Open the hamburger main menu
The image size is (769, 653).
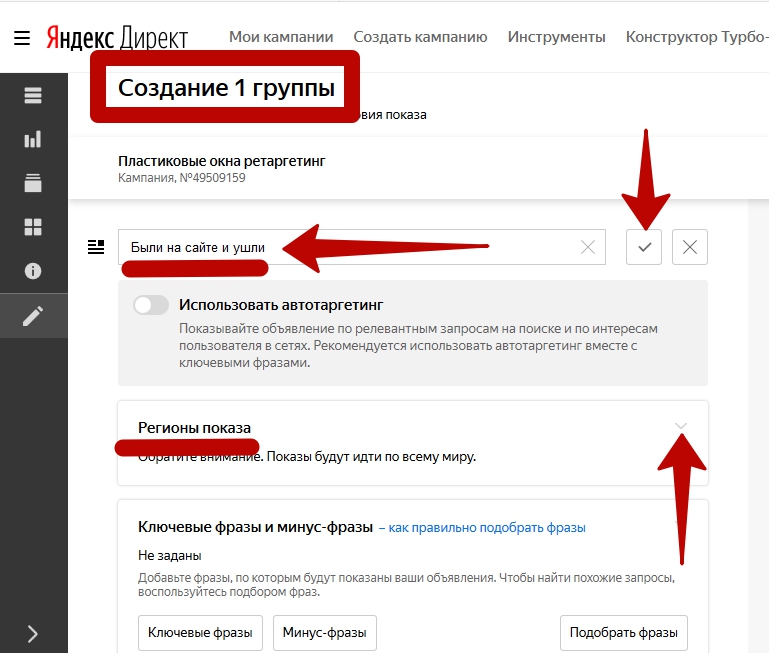(22, 38)
